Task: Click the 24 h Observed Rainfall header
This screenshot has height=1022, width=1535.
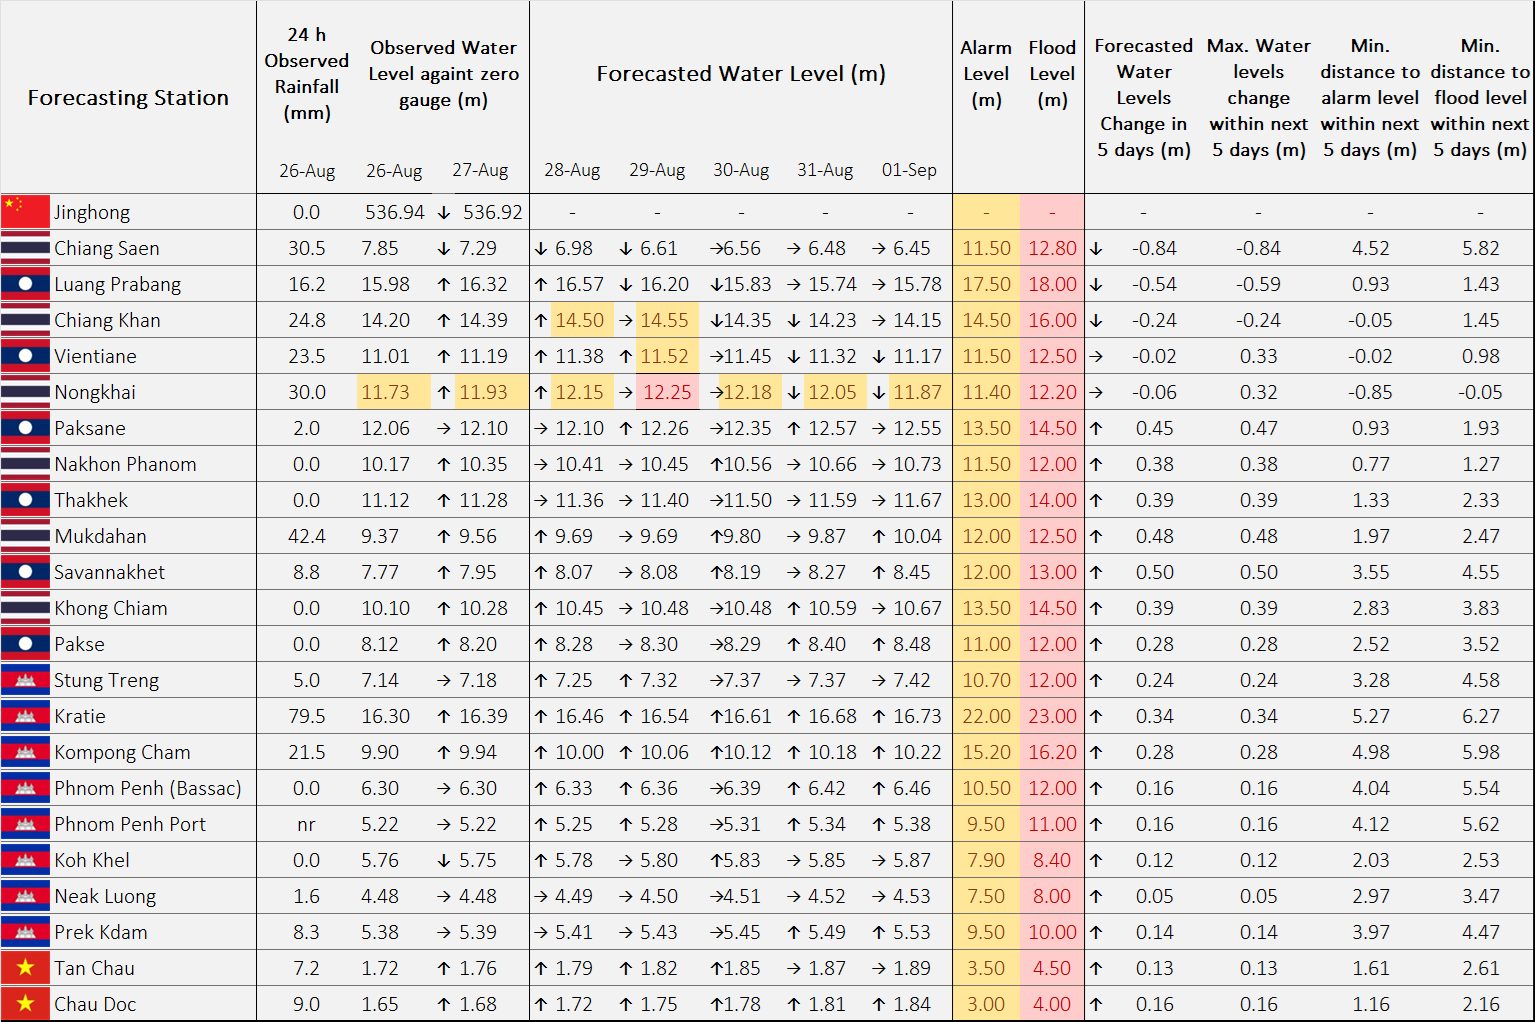Action: point(307,74)
